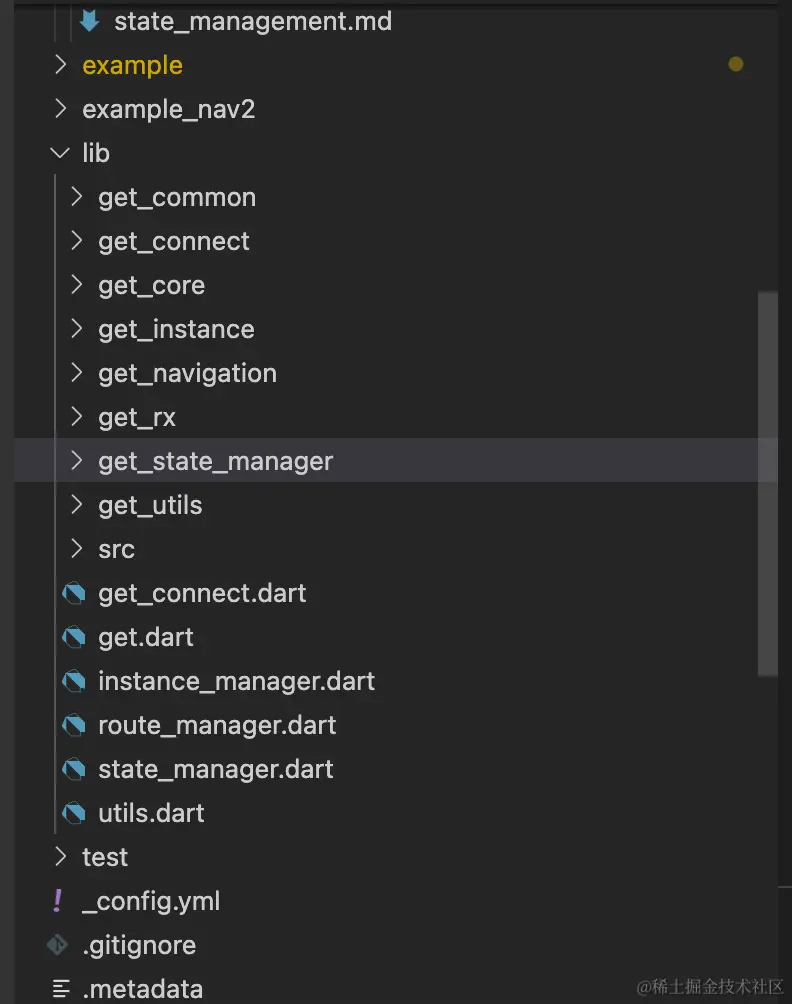792x1004 pixels.
Task: Click the lines icon beside .metadata
Action: click(61, 989)
